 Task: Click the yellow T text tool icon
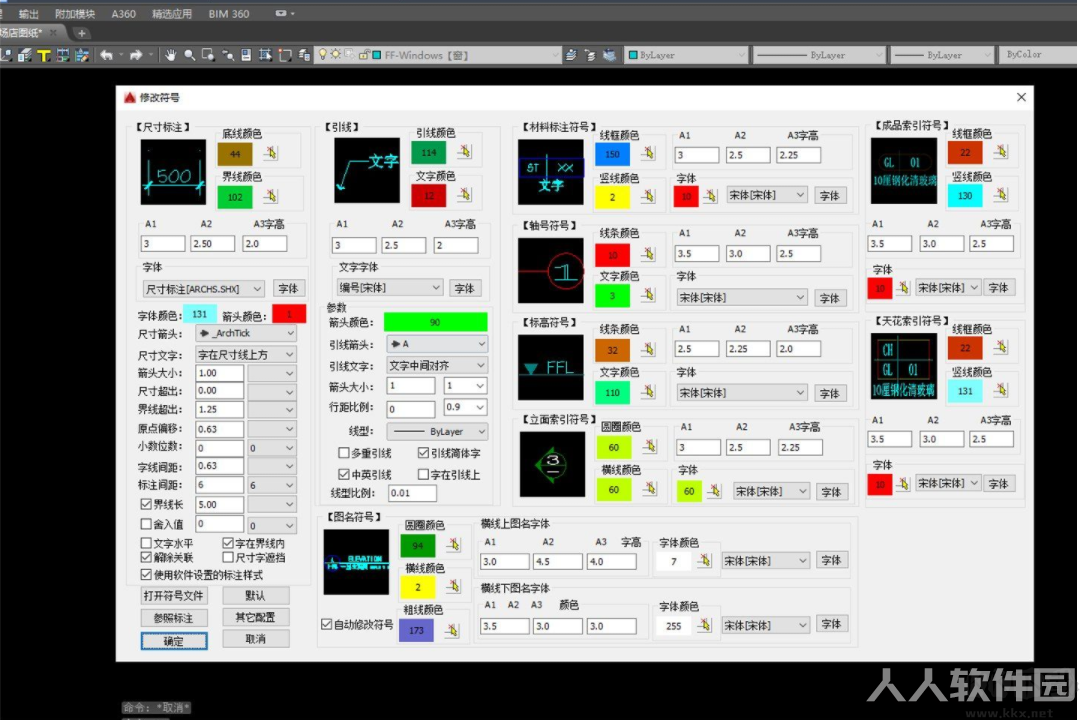click(44, 56)
